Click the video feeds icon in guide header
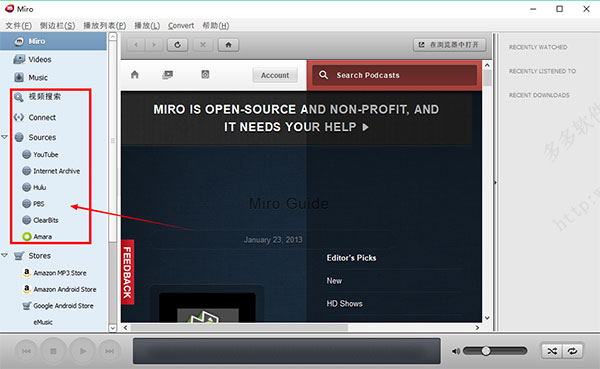Viewport: 600px width, 369px height. click(168, 75)
